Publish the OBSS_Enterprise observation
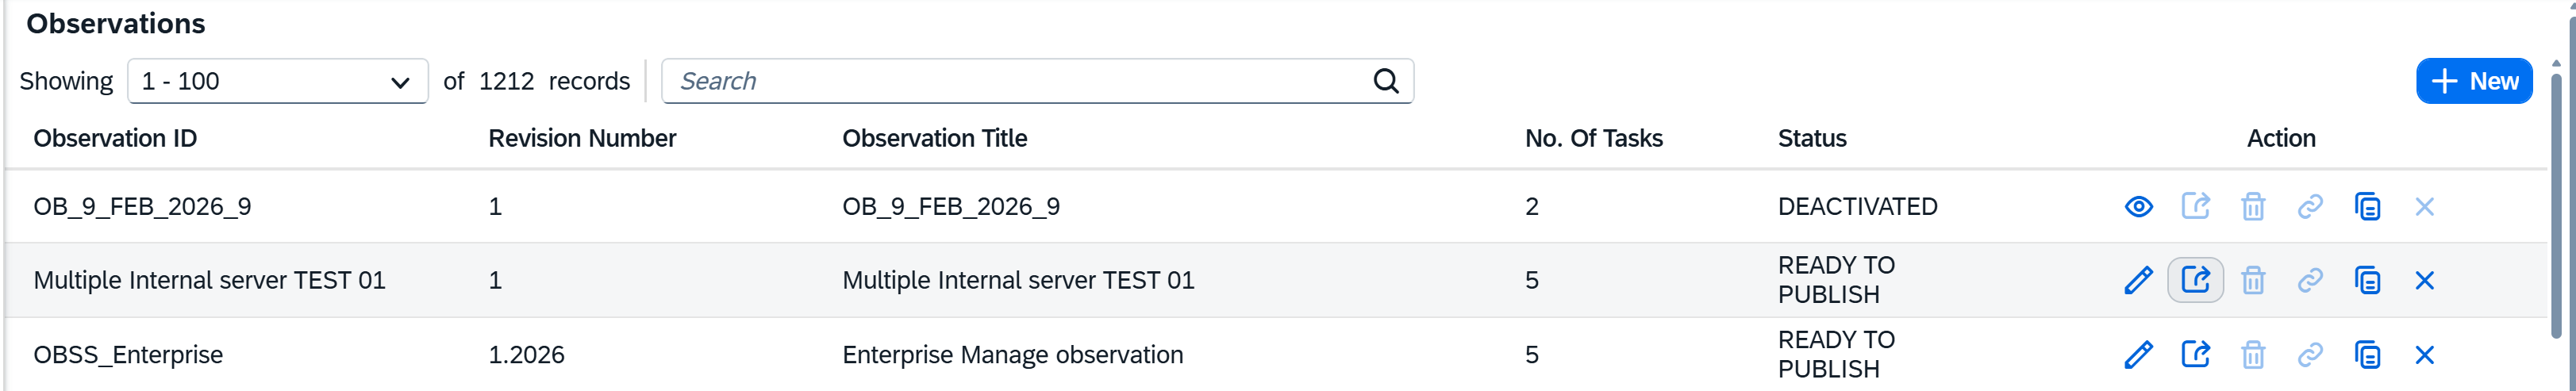Screen dimensions: 2576x391 pyautogui.click(x=2195, y=354)
